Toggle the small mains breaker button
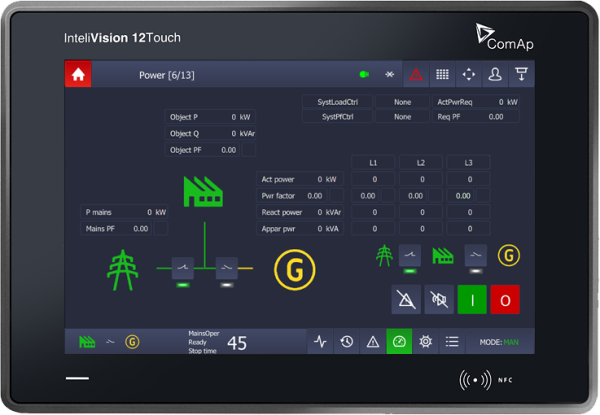 (410, 255)
